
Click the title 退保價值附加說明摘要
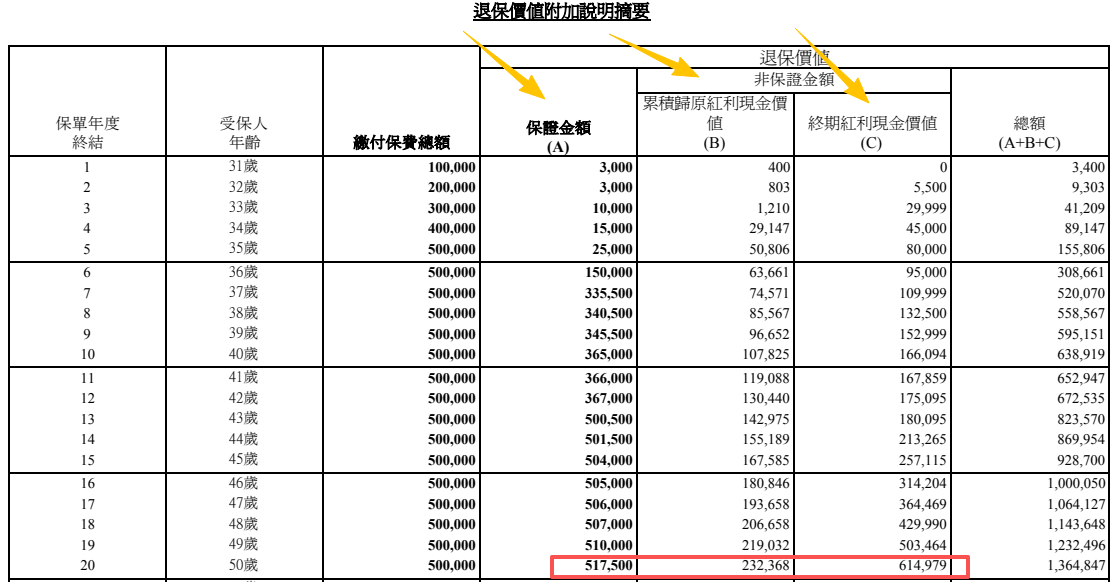coord(561,11)
